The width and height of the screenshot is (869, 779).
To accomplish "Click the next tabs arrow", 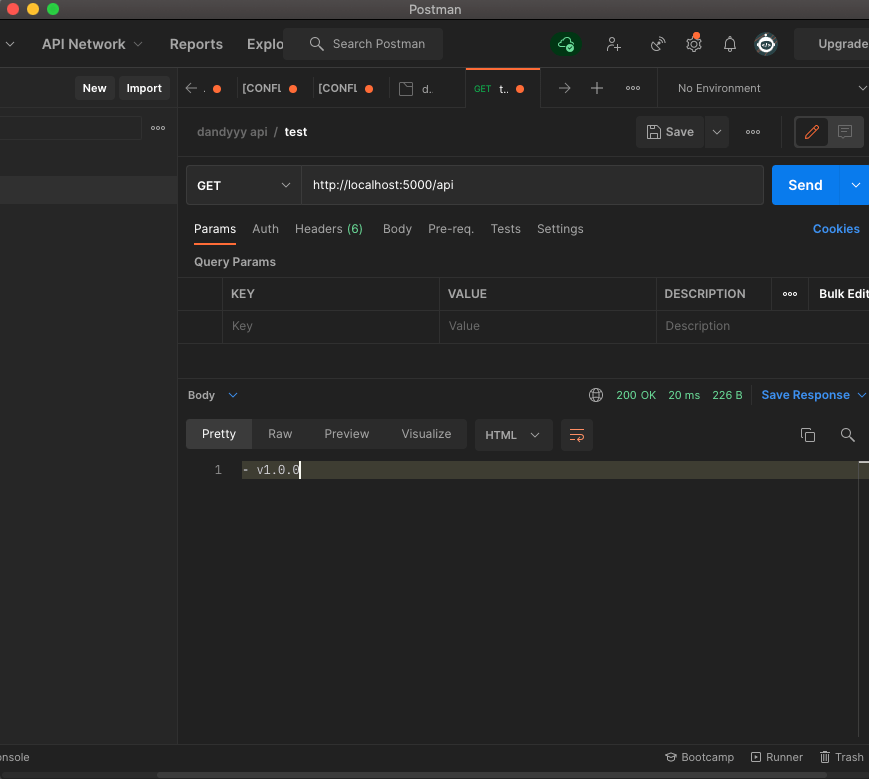I will (x=564, y=88).
